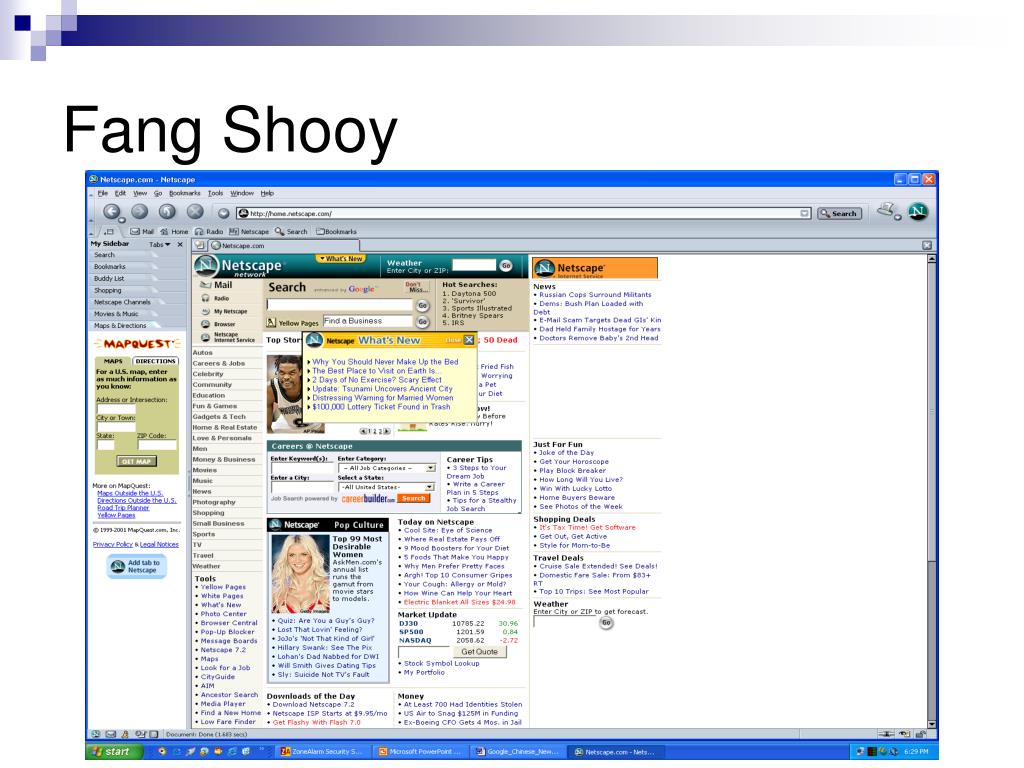Click the Yellow Pages icon
The image size is (1024, 768).
pos(272,323)
